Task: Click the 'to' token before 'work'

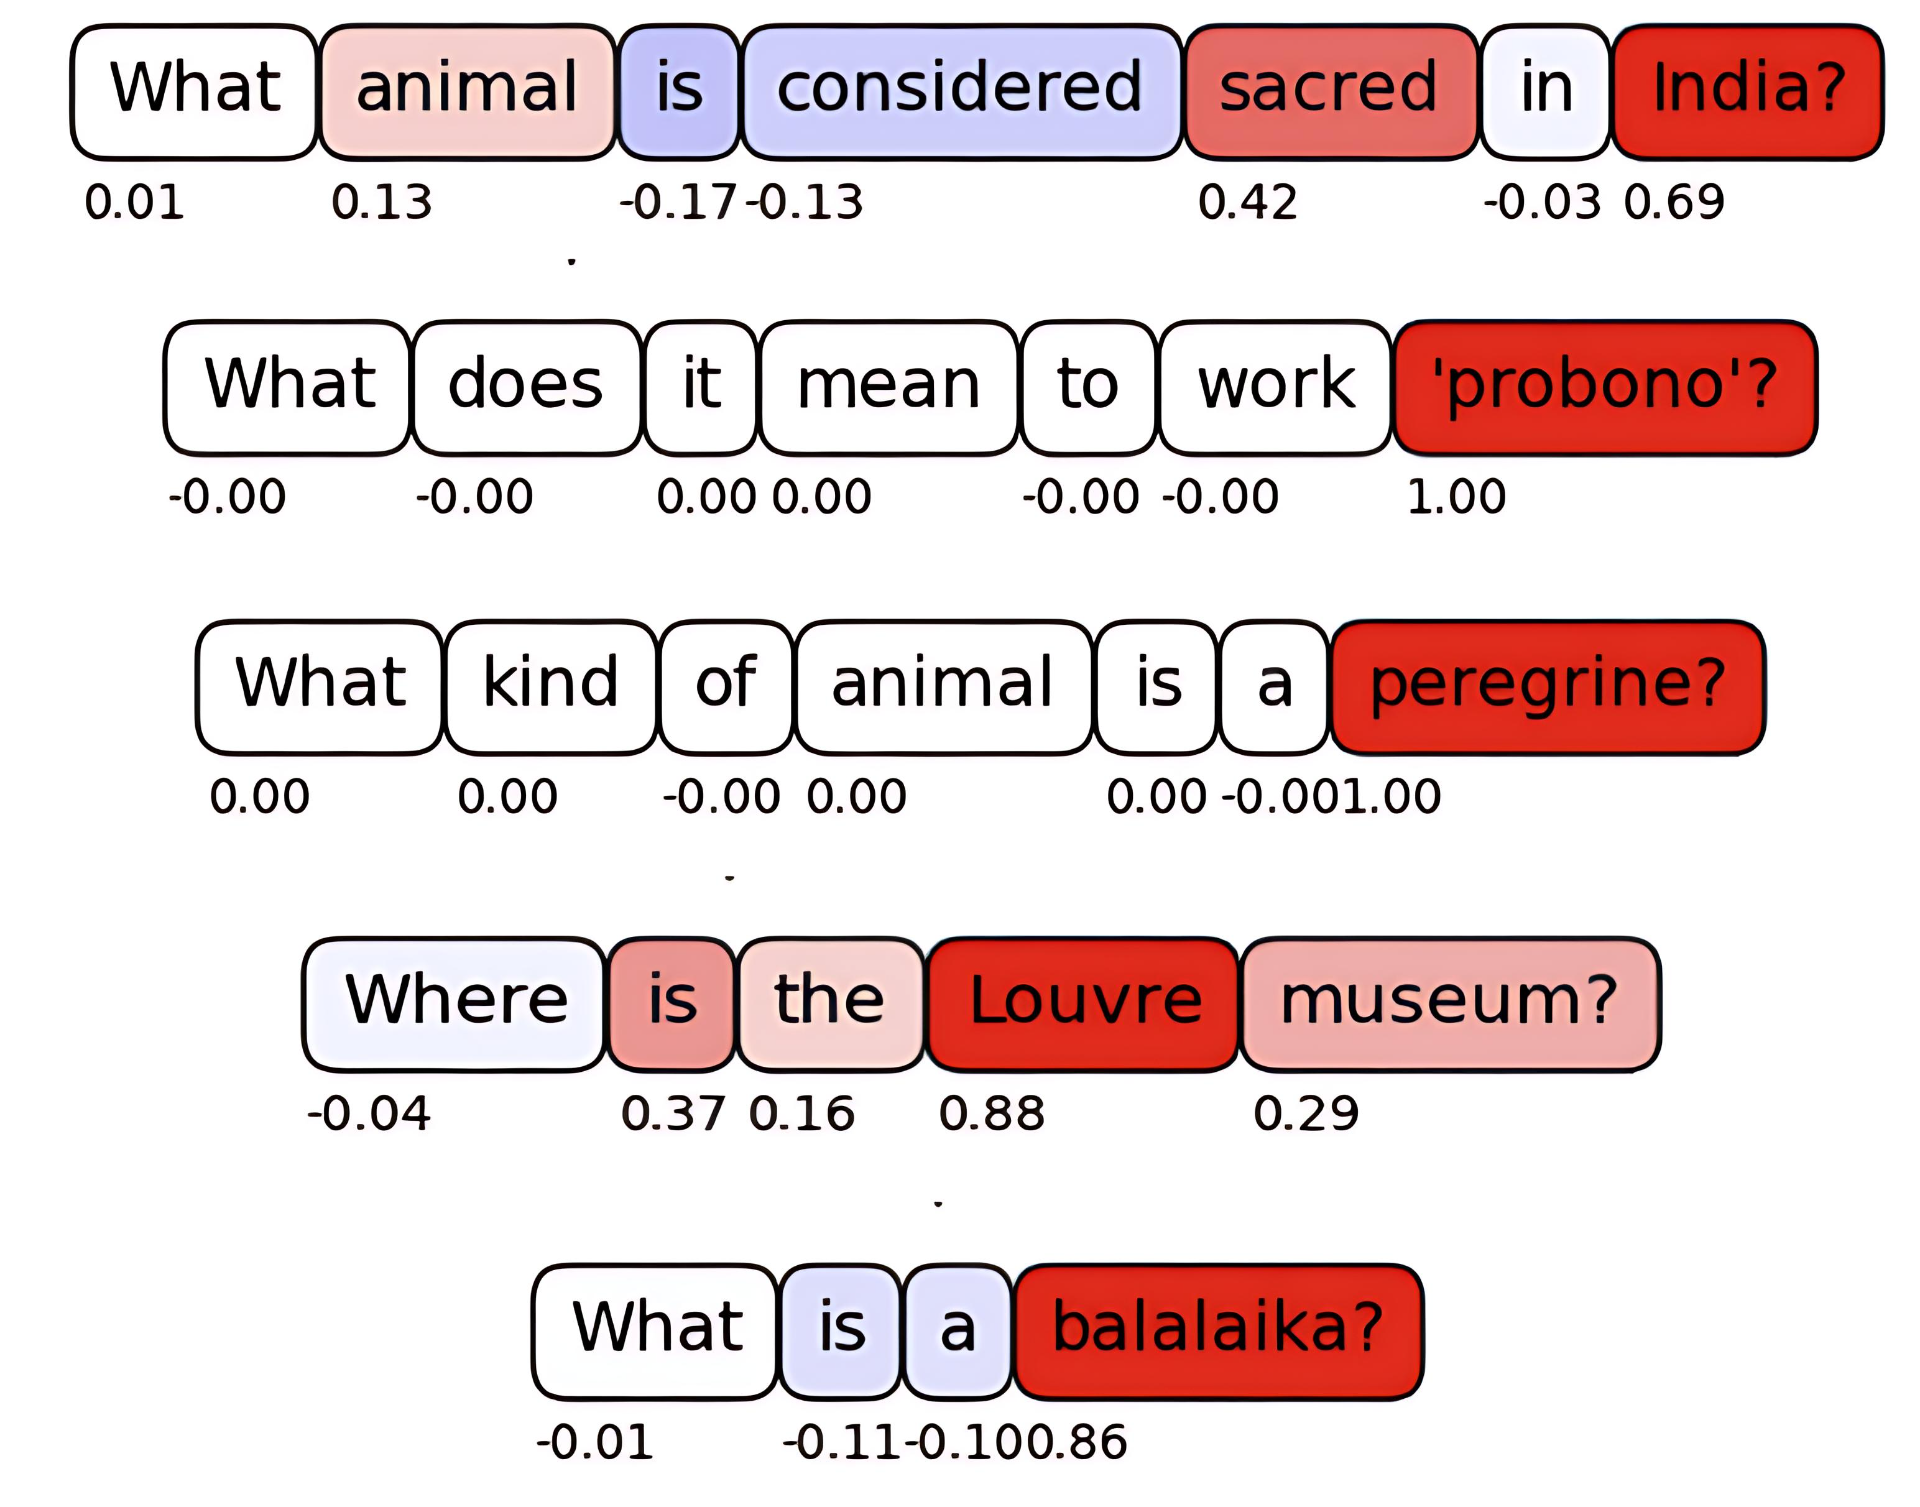Action: [x=1088, y=388]
